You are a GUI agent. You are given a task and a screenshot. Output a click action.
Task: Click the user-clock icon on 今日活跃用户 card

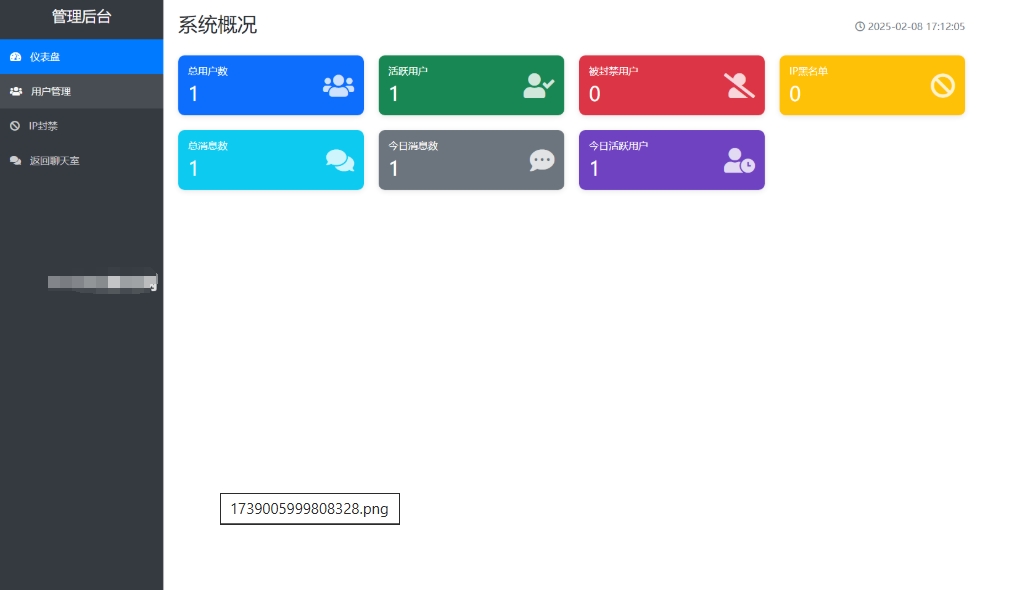(x=739, y=161)
